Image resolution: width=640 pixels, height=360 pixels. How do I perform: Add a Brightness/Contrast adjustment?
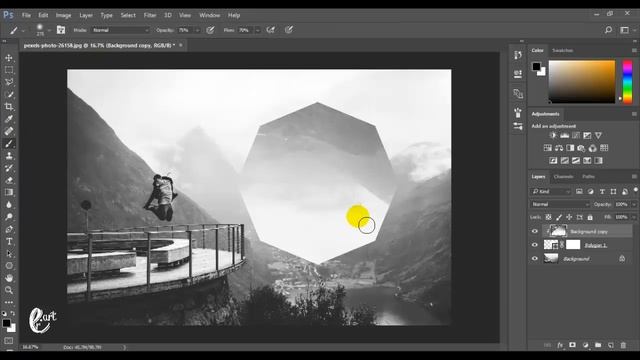tap(553, 136)
